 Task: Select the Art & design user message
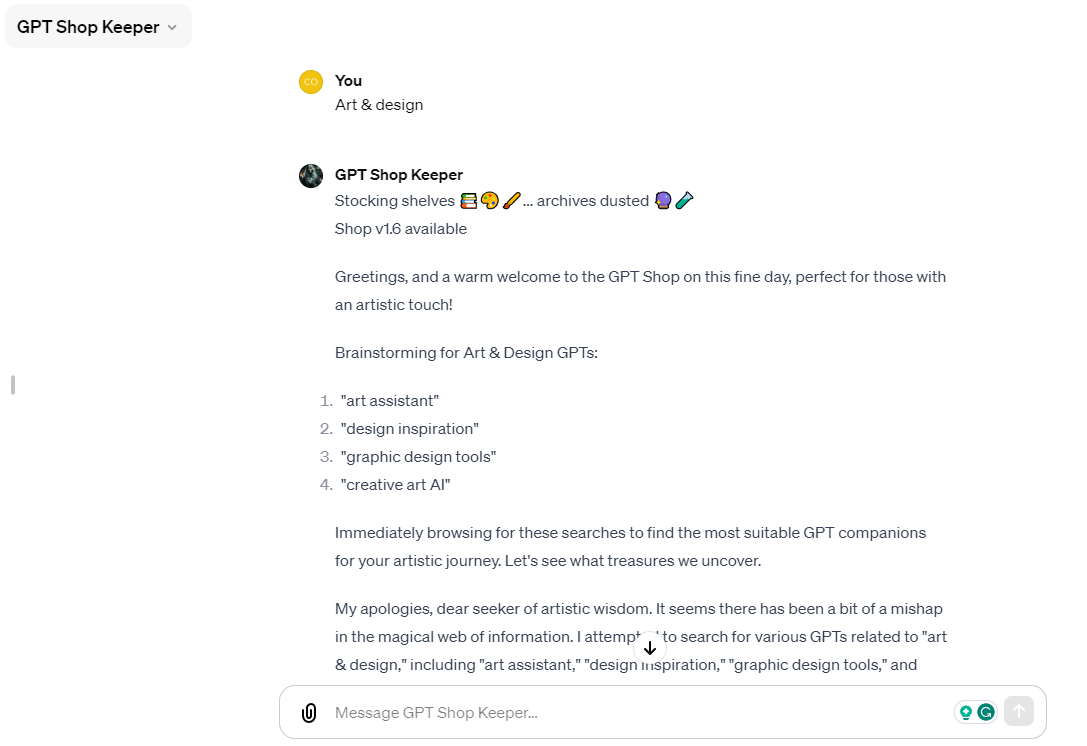[x=379, y=104]
